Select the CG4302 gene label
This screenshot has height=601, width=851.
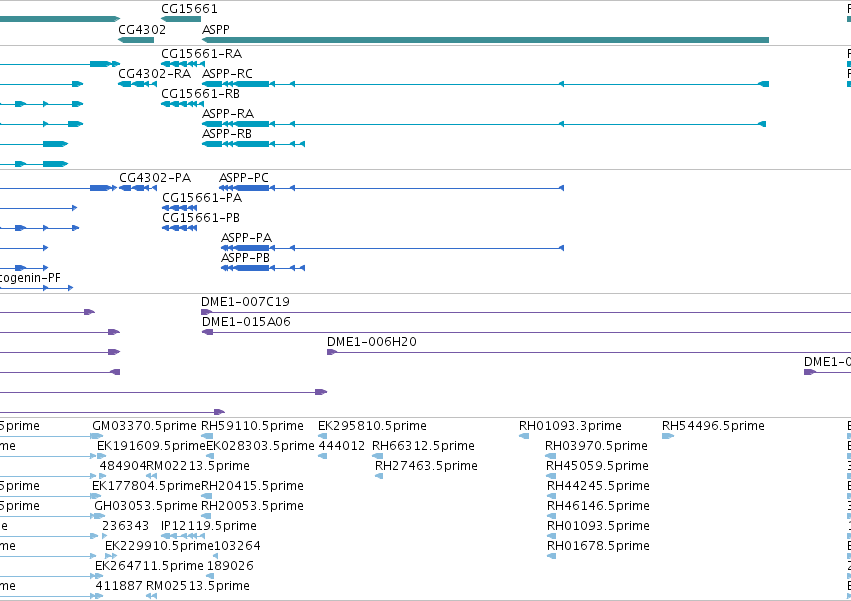pyautogui.click(x=142, y=29)
